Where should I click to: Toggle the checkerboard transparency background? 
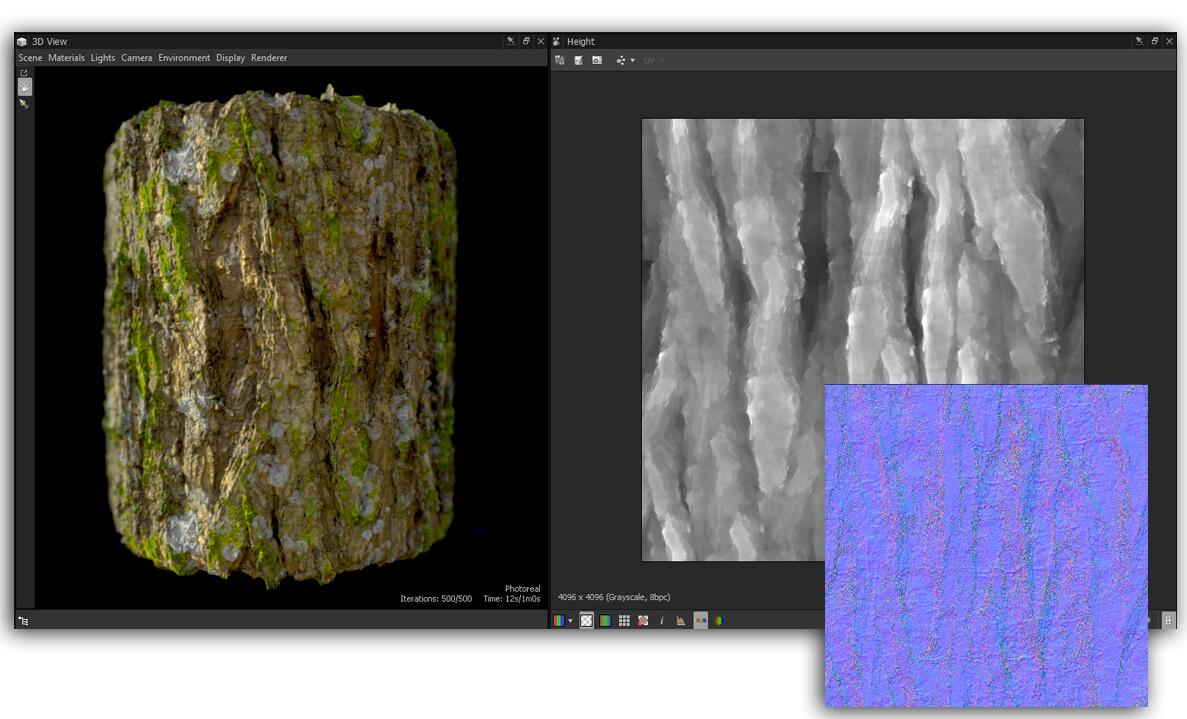(587, 621)
